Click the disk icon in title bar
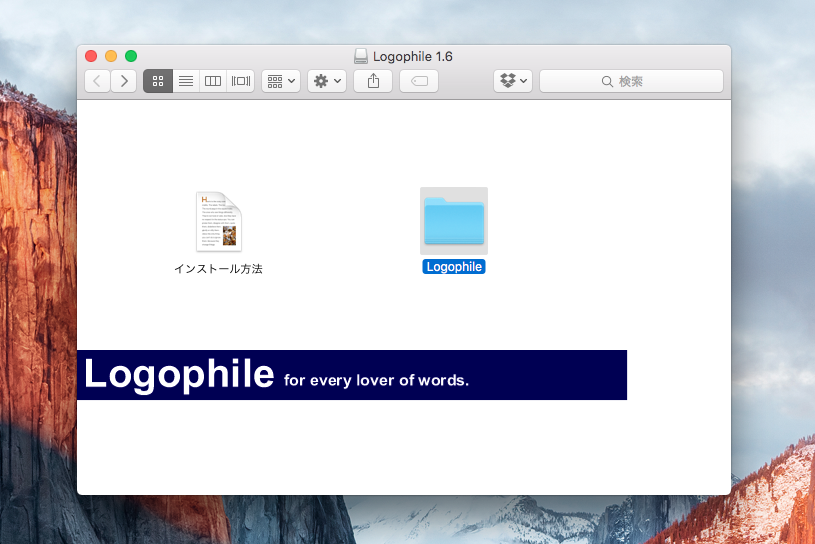Image resolution: width=815 pixels, height=544 pixels. click(361, 57)
